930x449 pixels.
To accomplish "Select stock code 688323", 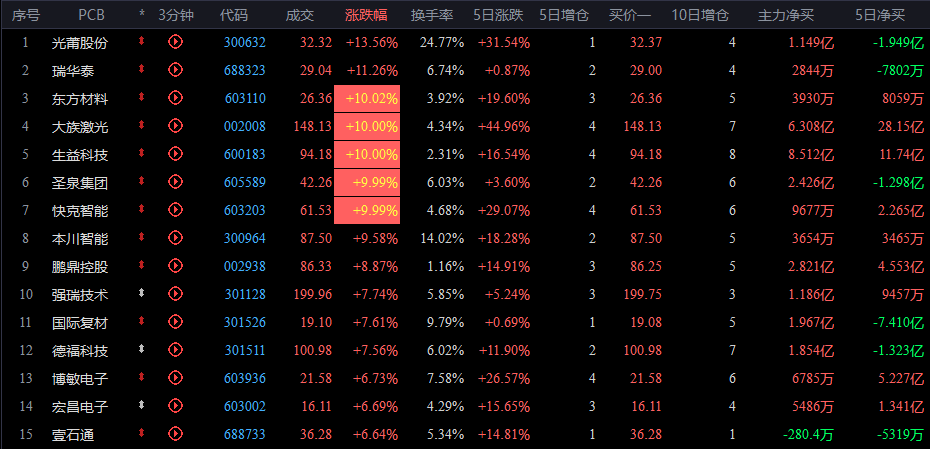I will click(x=245, y=71).
